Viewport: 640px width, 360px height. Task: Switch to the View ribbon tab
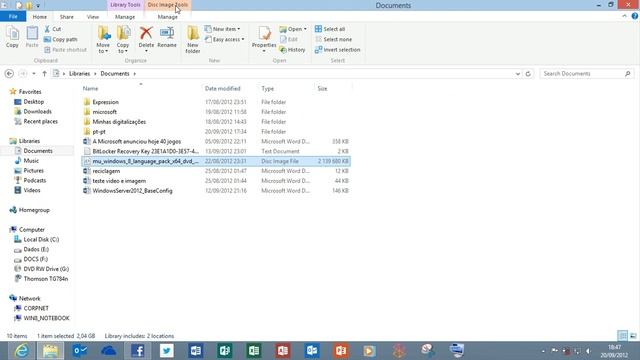click(x=93, y=17)
